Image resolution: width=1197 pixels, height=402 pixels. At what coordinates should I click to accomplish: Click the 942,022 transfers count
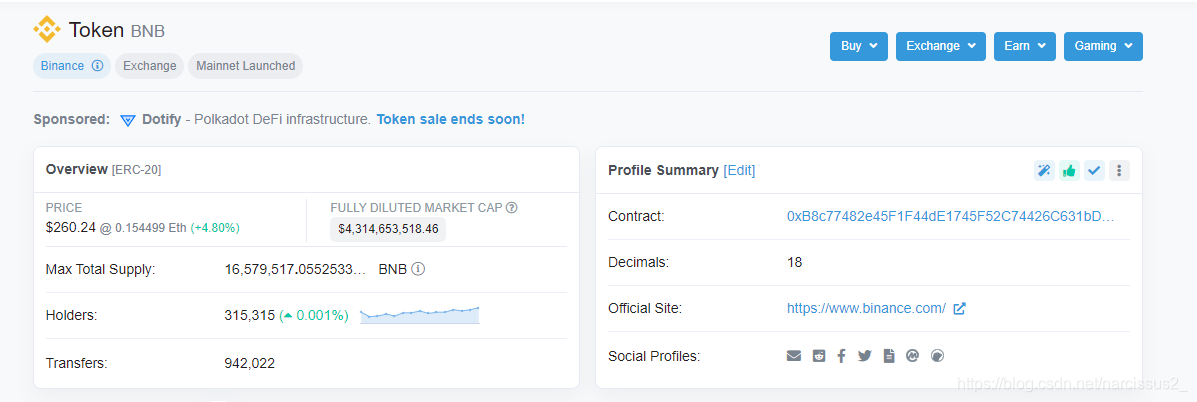(250, 363)
